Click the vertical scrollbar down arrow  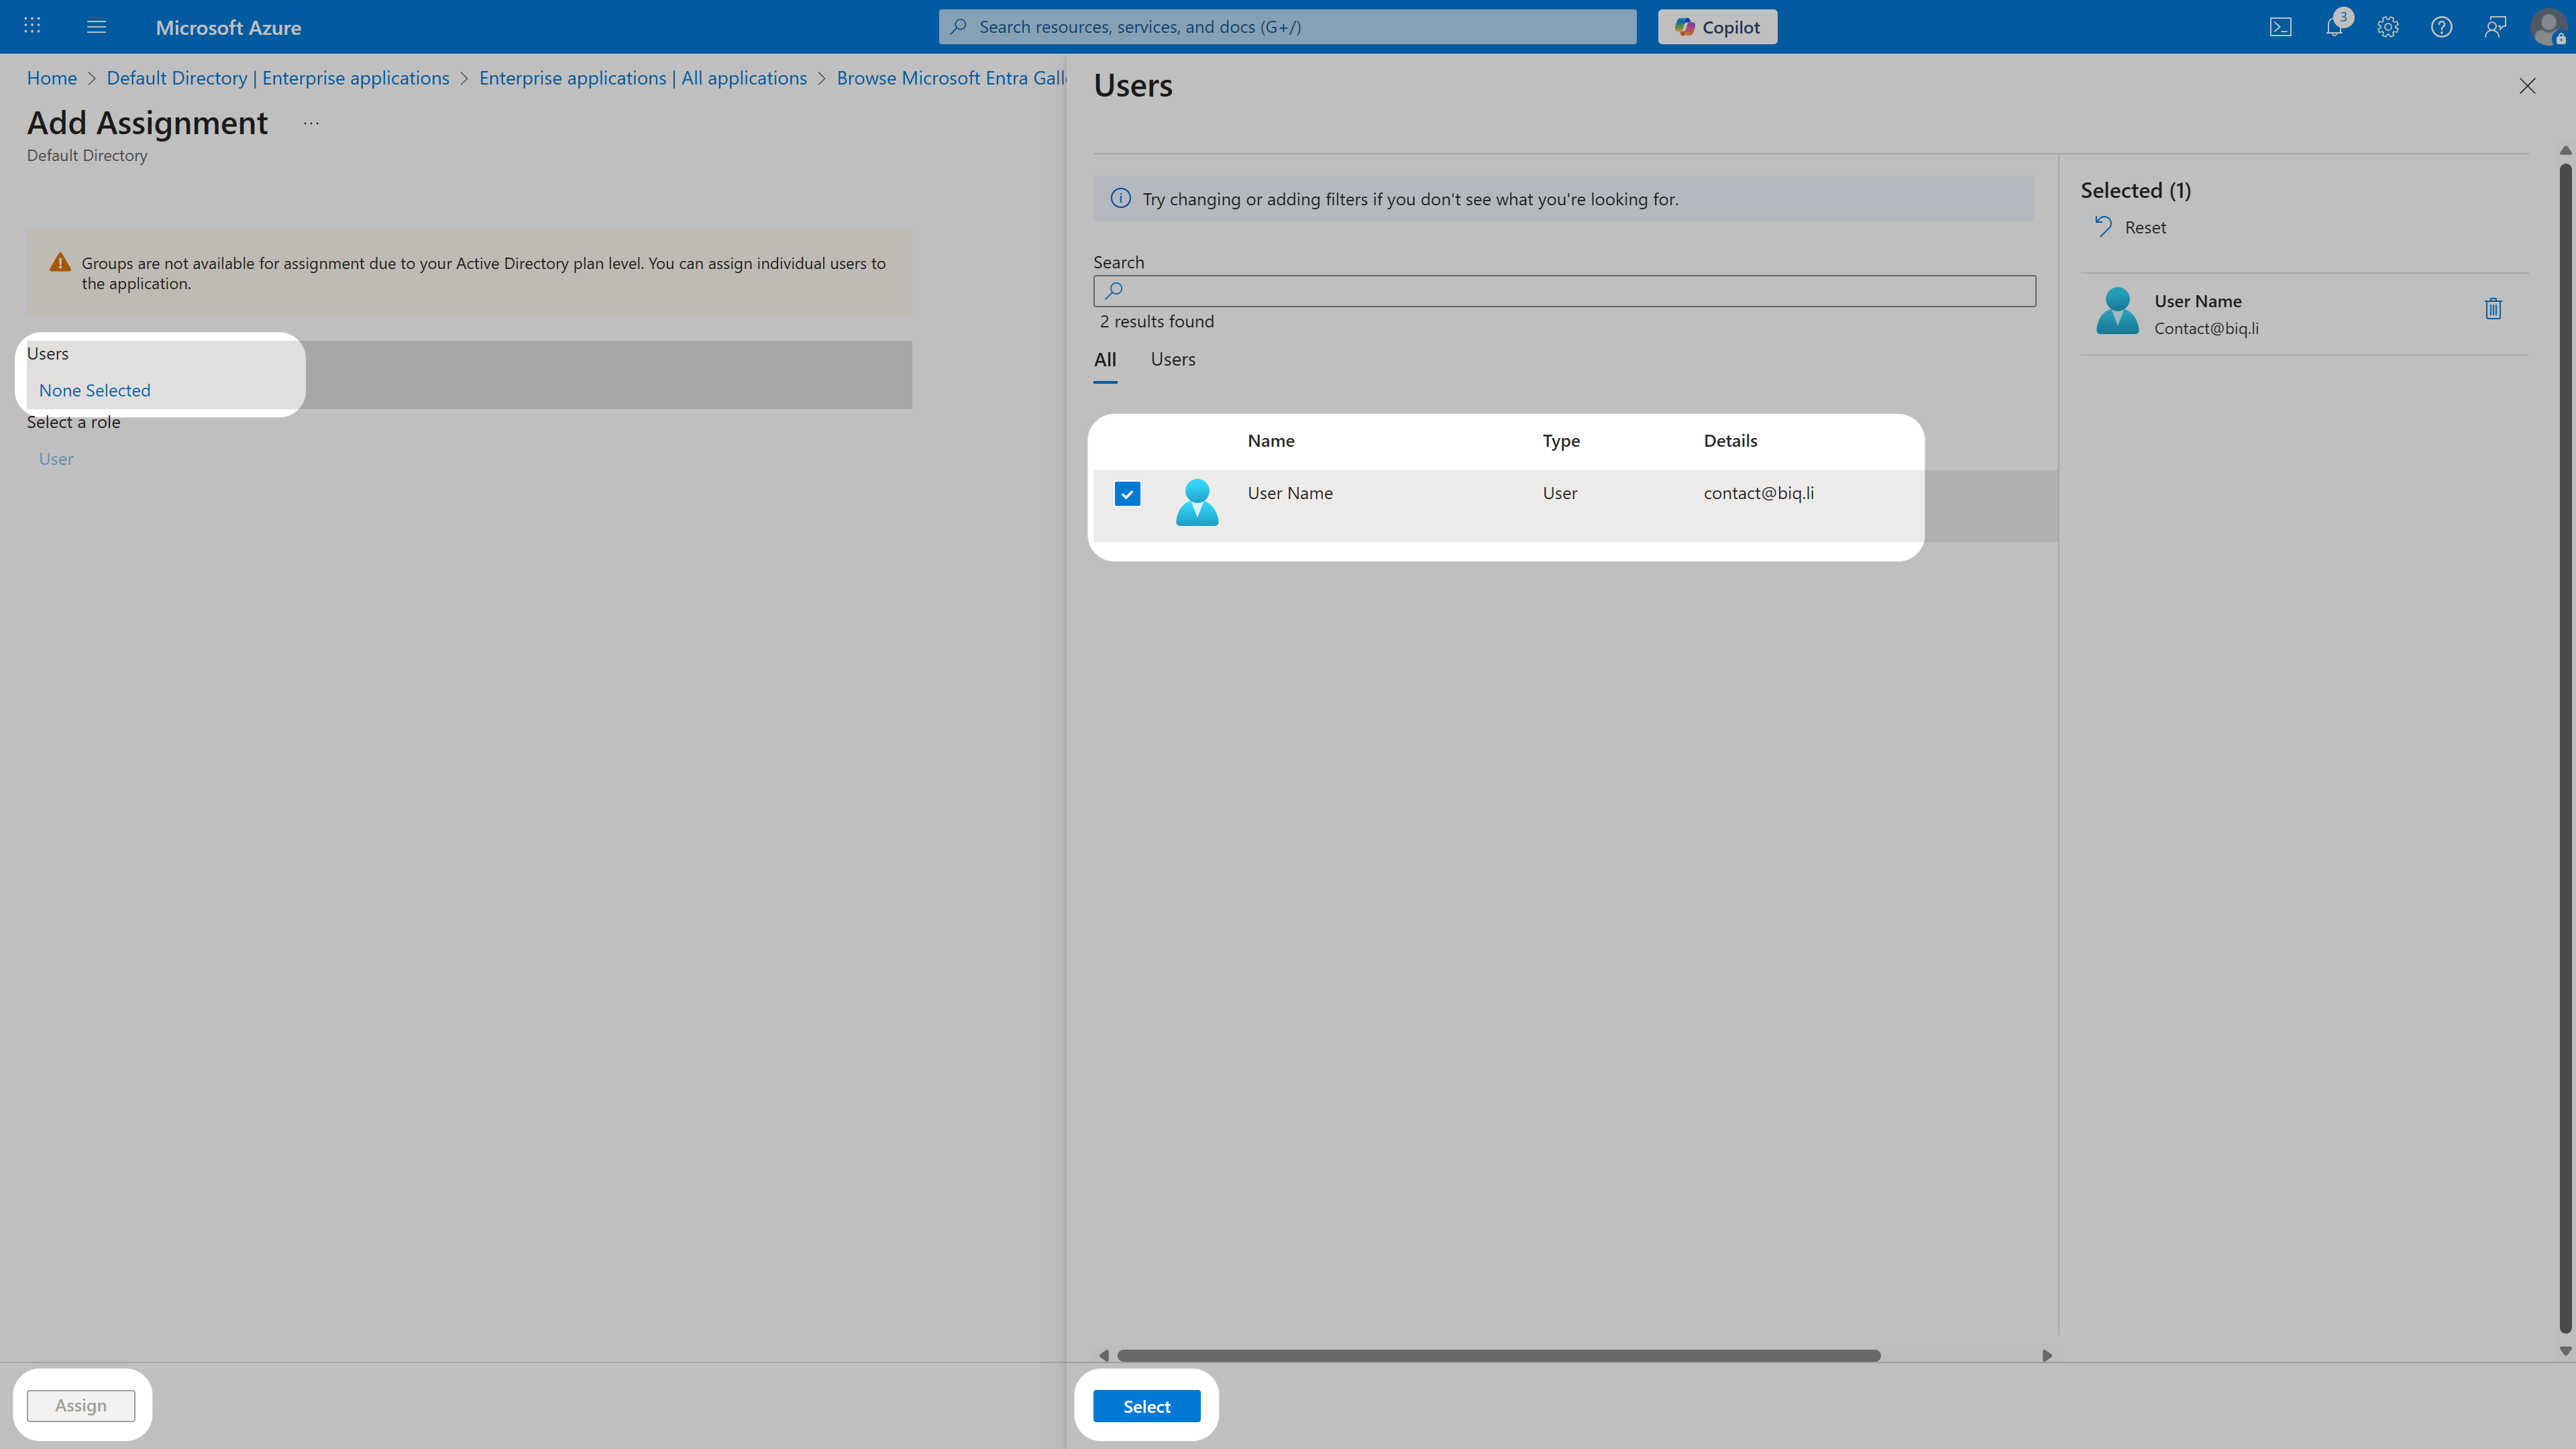pyautogui.click(x=2565, y=1350)
